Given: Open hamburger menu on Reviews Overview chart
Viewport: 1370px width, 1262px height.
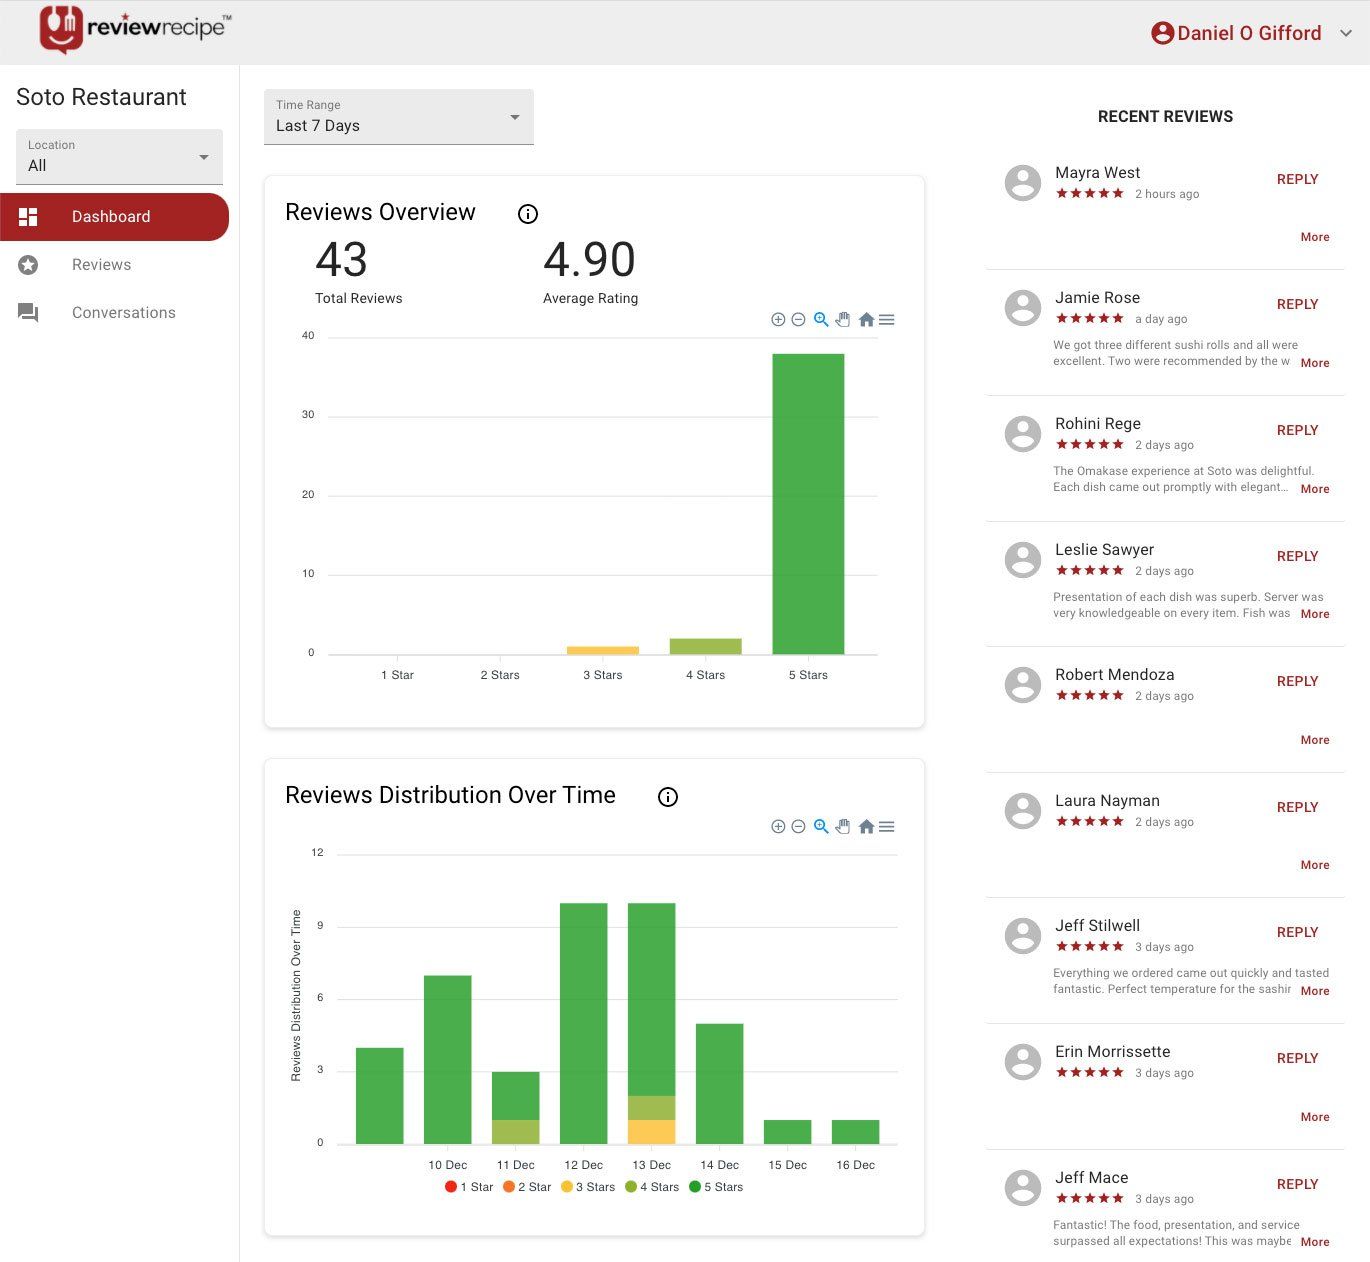Looking at the screenshot, I should pyautogui.click(x=887, y=320).
